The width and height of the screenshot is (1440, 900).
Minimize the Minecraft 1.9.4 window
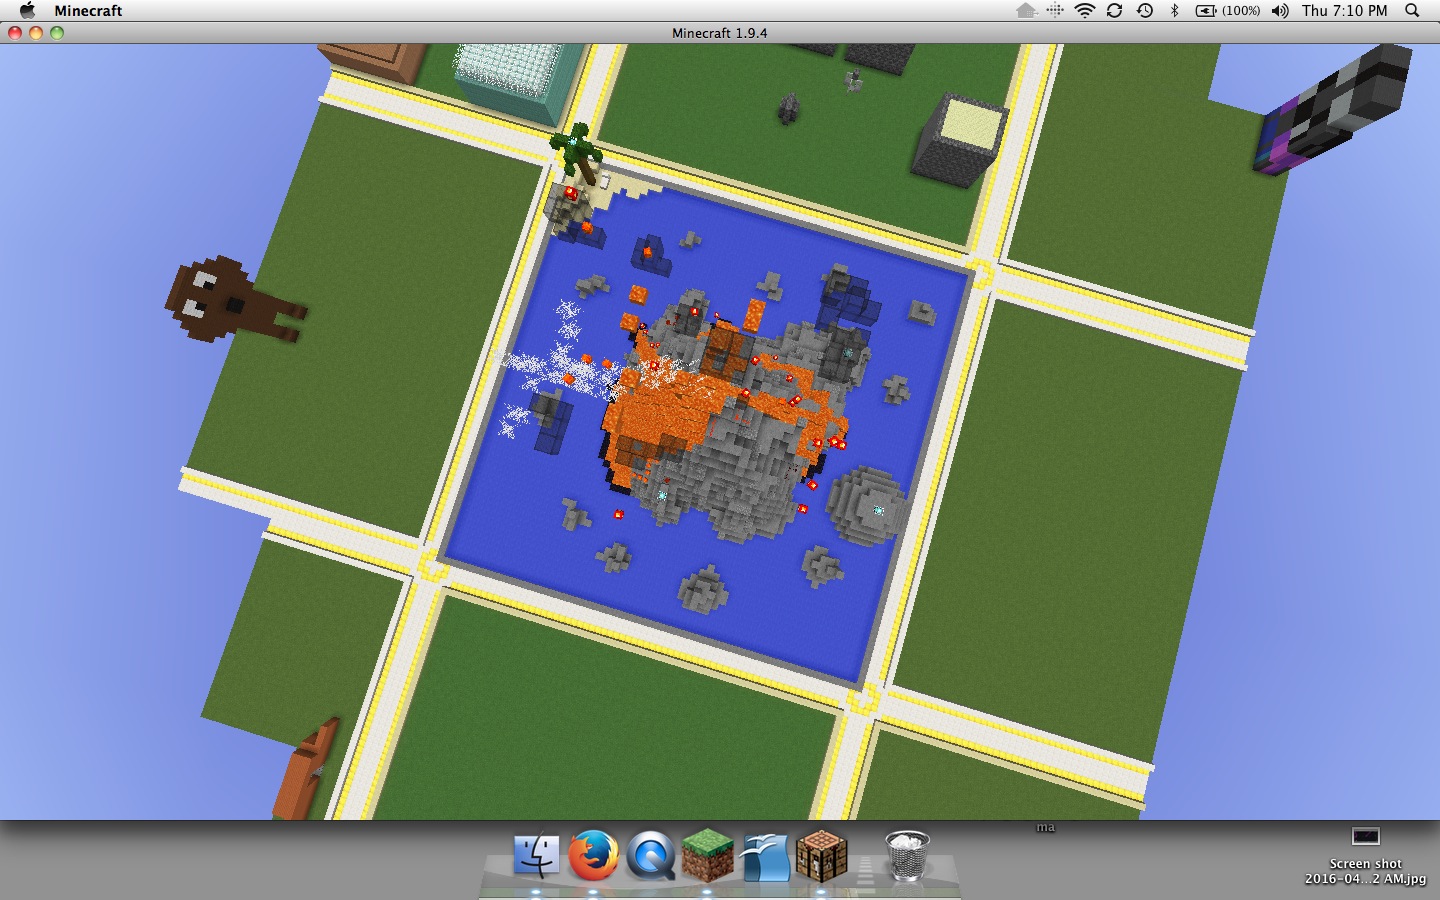pos(36,33)
